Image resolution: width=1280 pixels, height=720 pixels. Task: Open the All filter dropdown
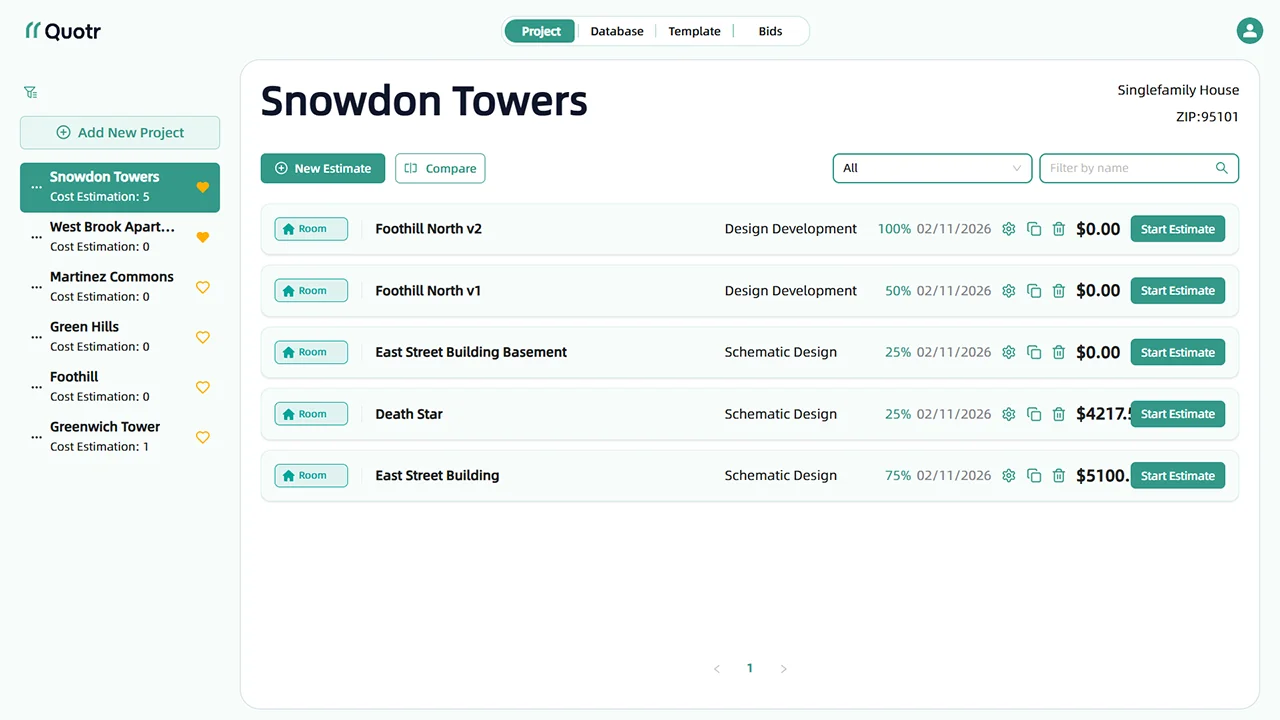coord(932,168)
